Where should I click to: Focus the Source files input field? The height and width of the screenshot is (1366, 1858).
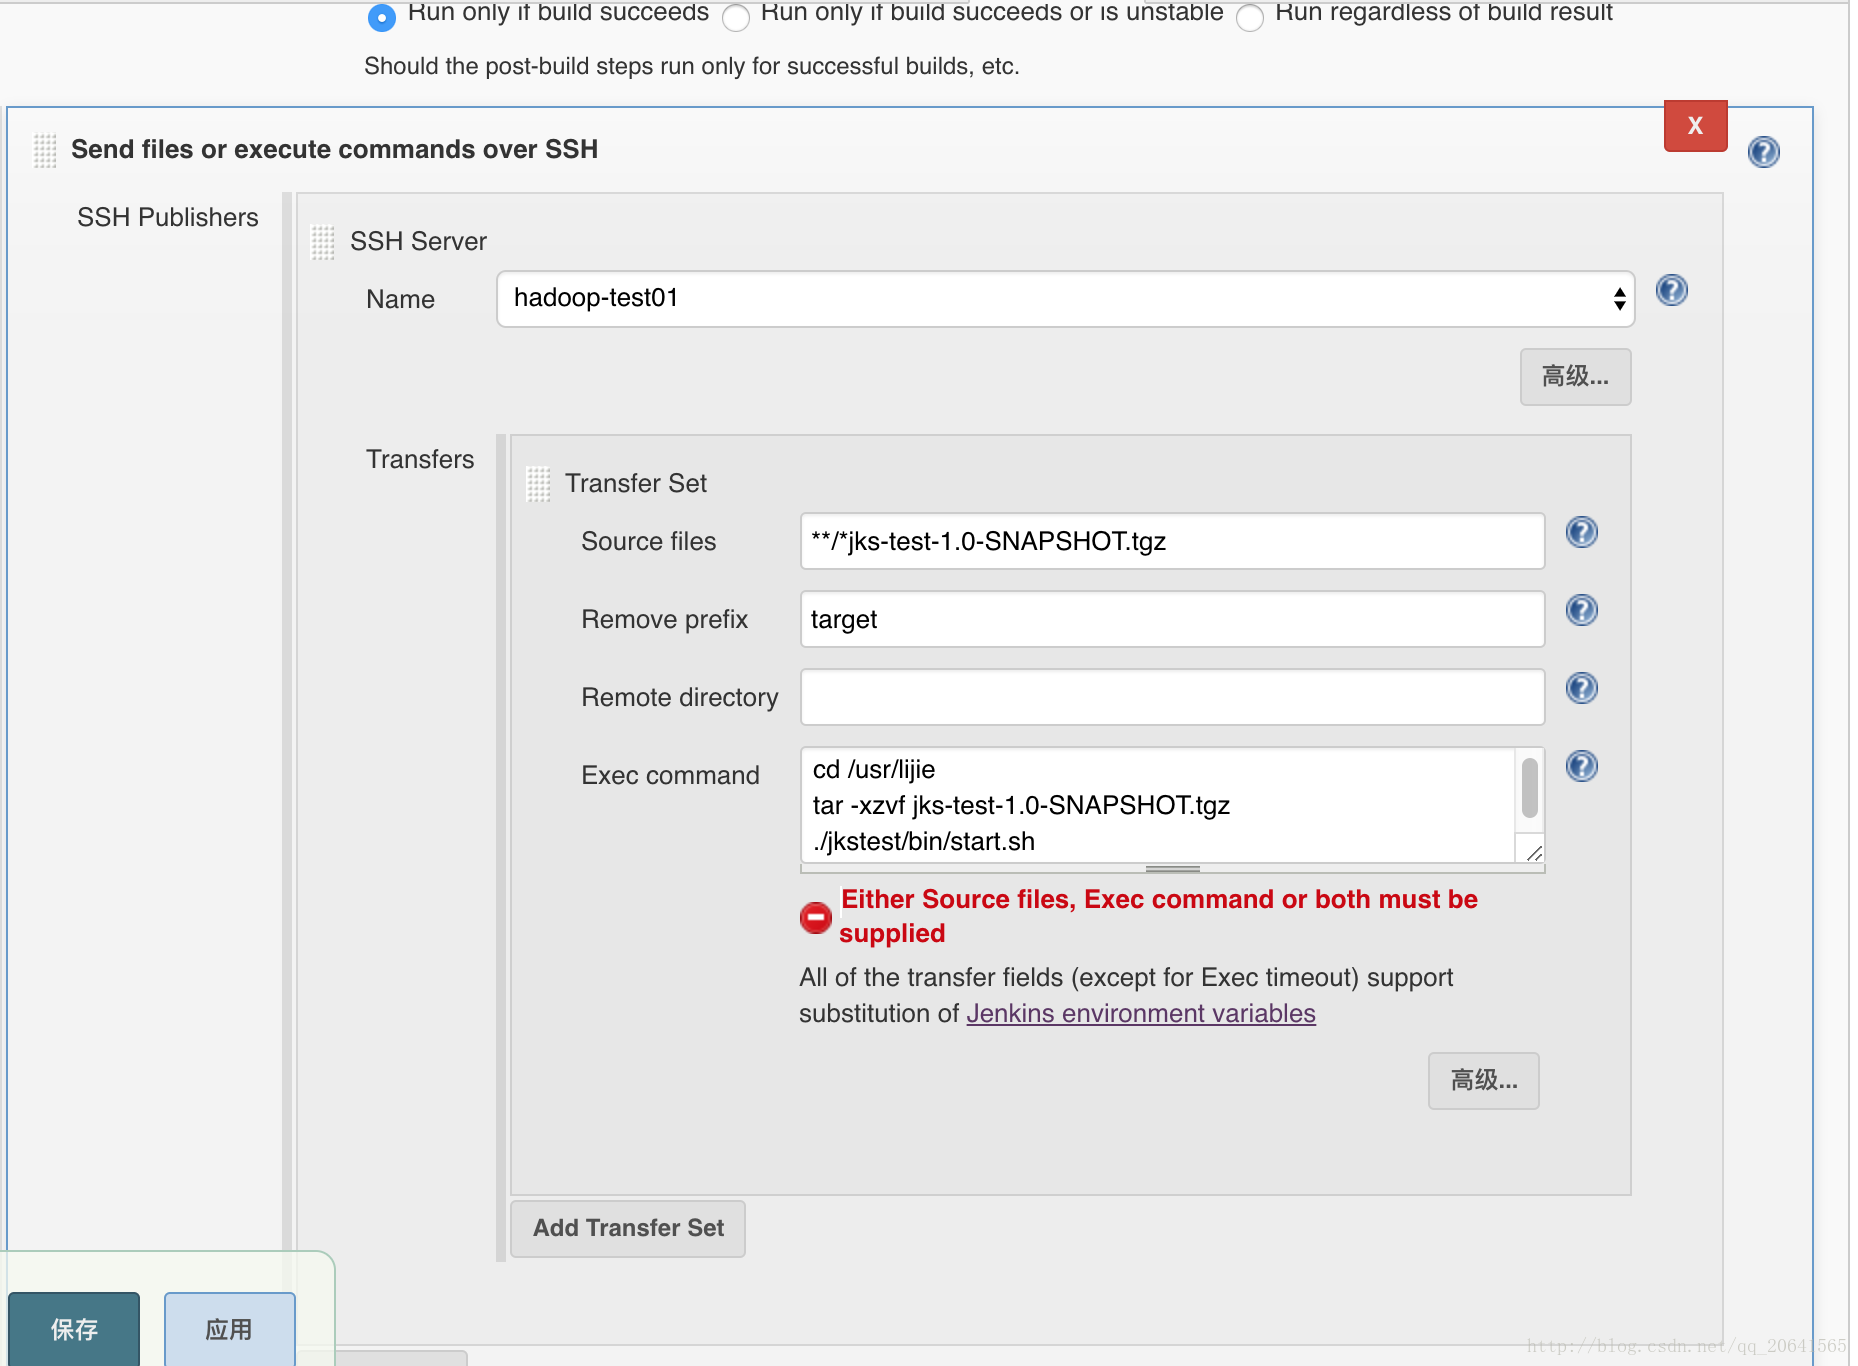coord(1172,541)
